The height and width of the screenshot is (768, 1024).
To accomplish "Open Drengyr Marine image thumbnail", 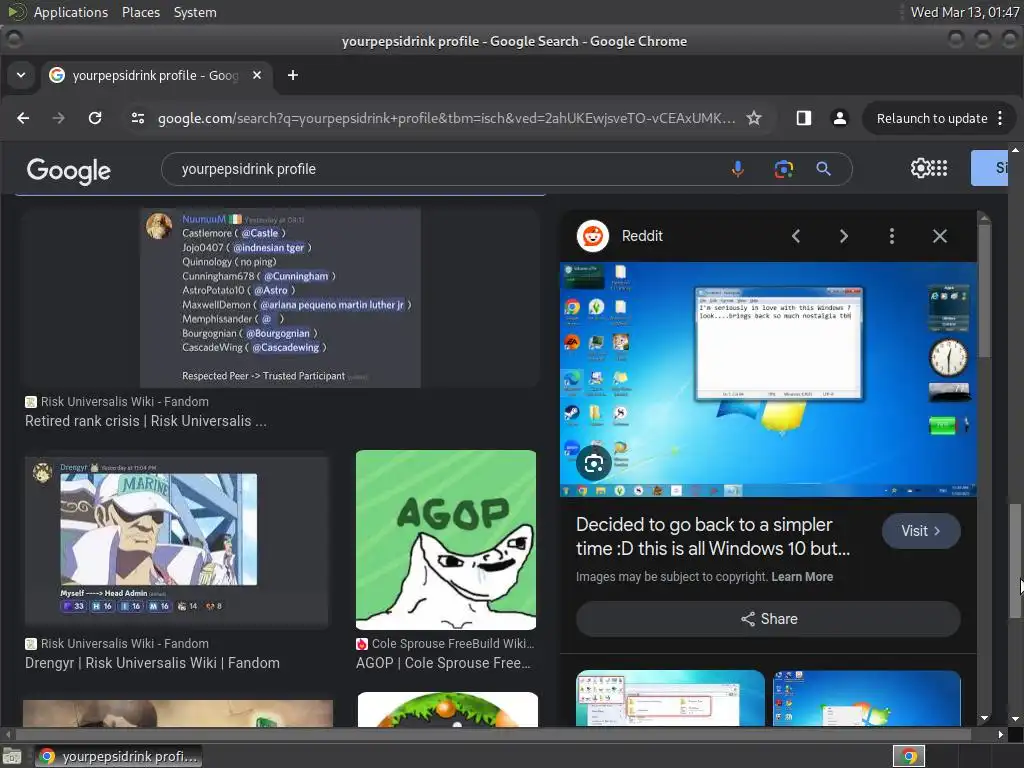I will click(176, 539).
